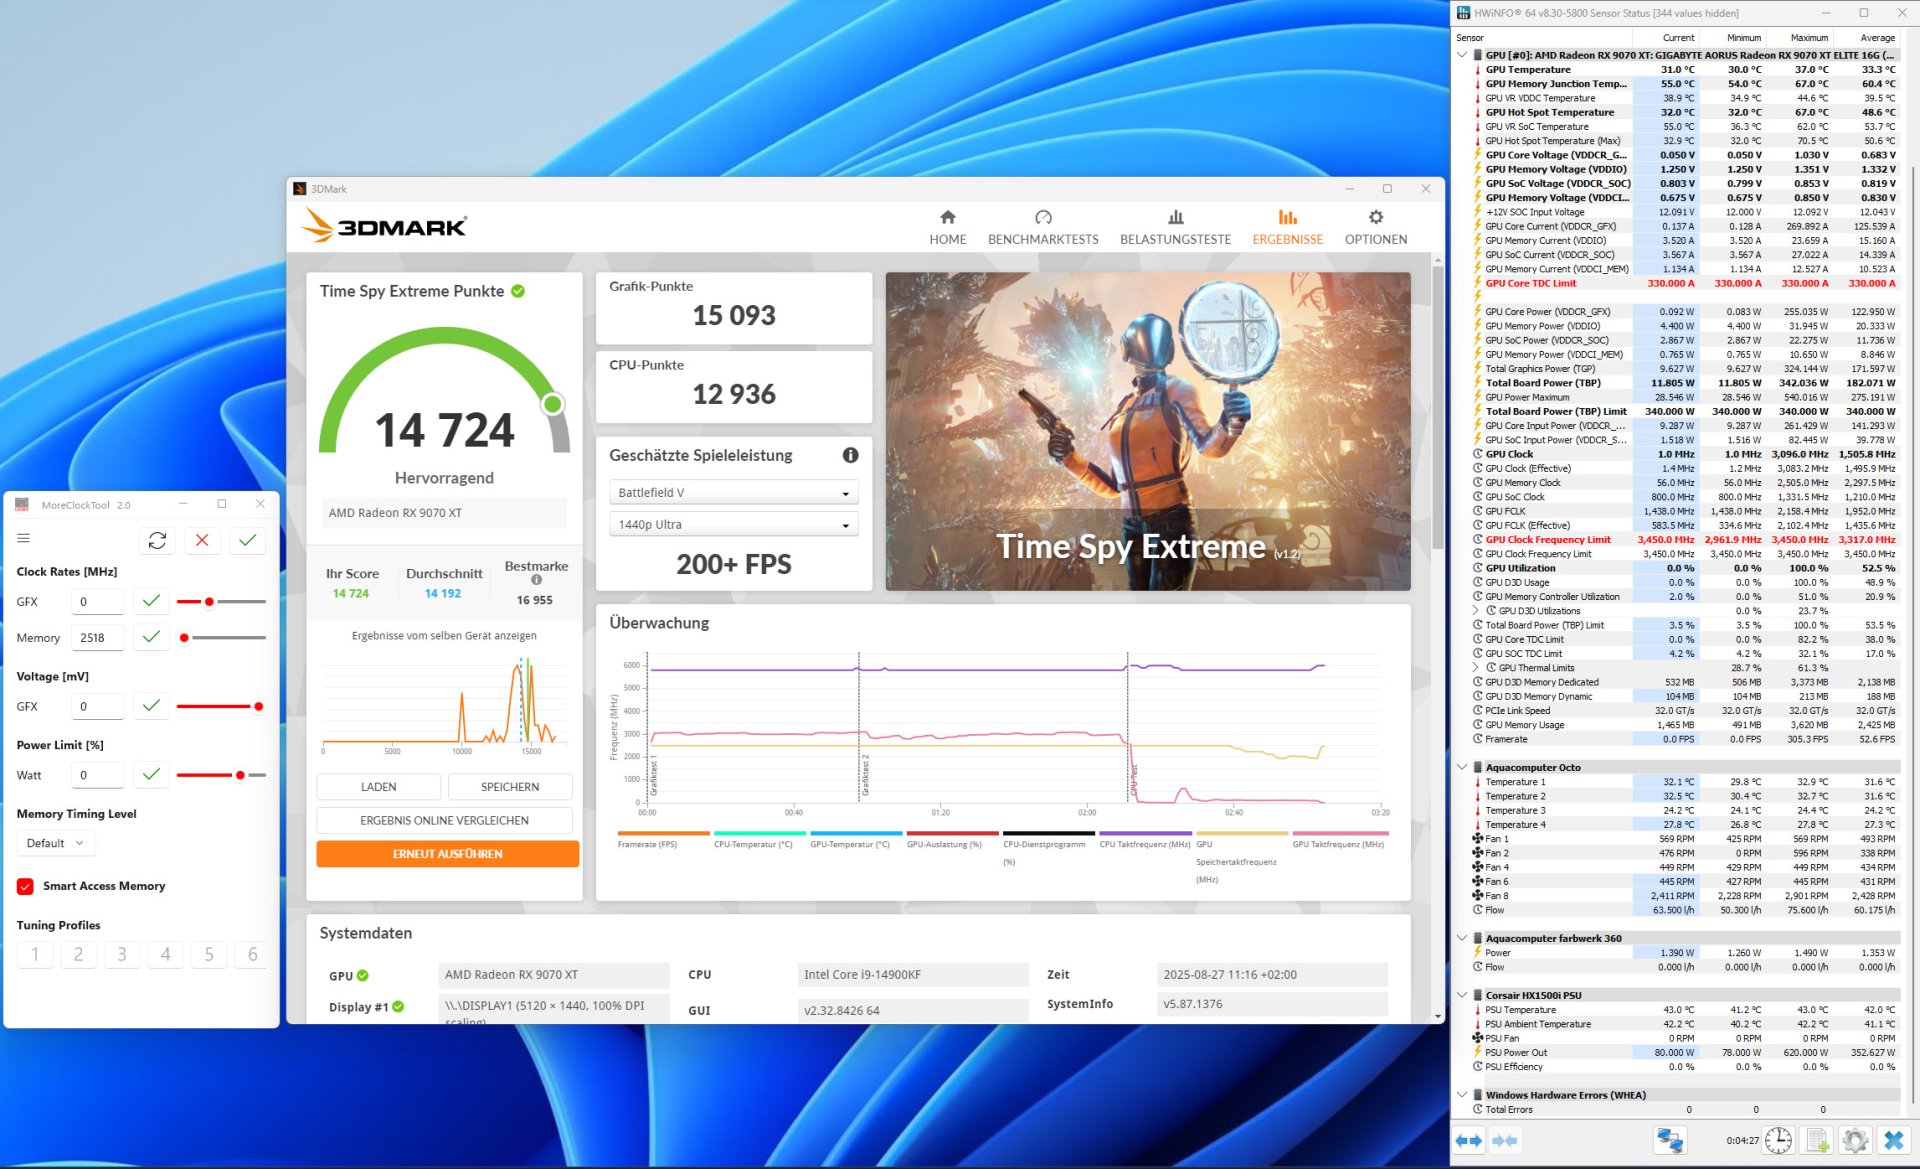This screenshot has width=1920, height=1169.
Task: Click ERGEBNIS ONLINE VERGLEICHEN button
Action: pyautogui.click(x=444, y=820)
